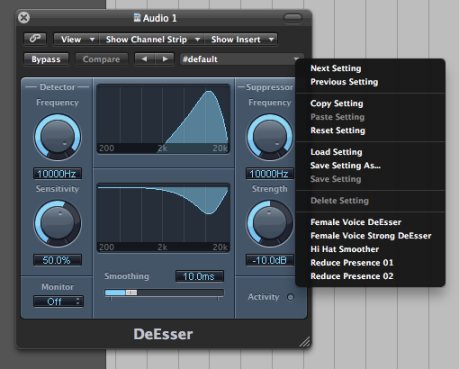Click the Suppressor section heading

(x=269, y=87)
